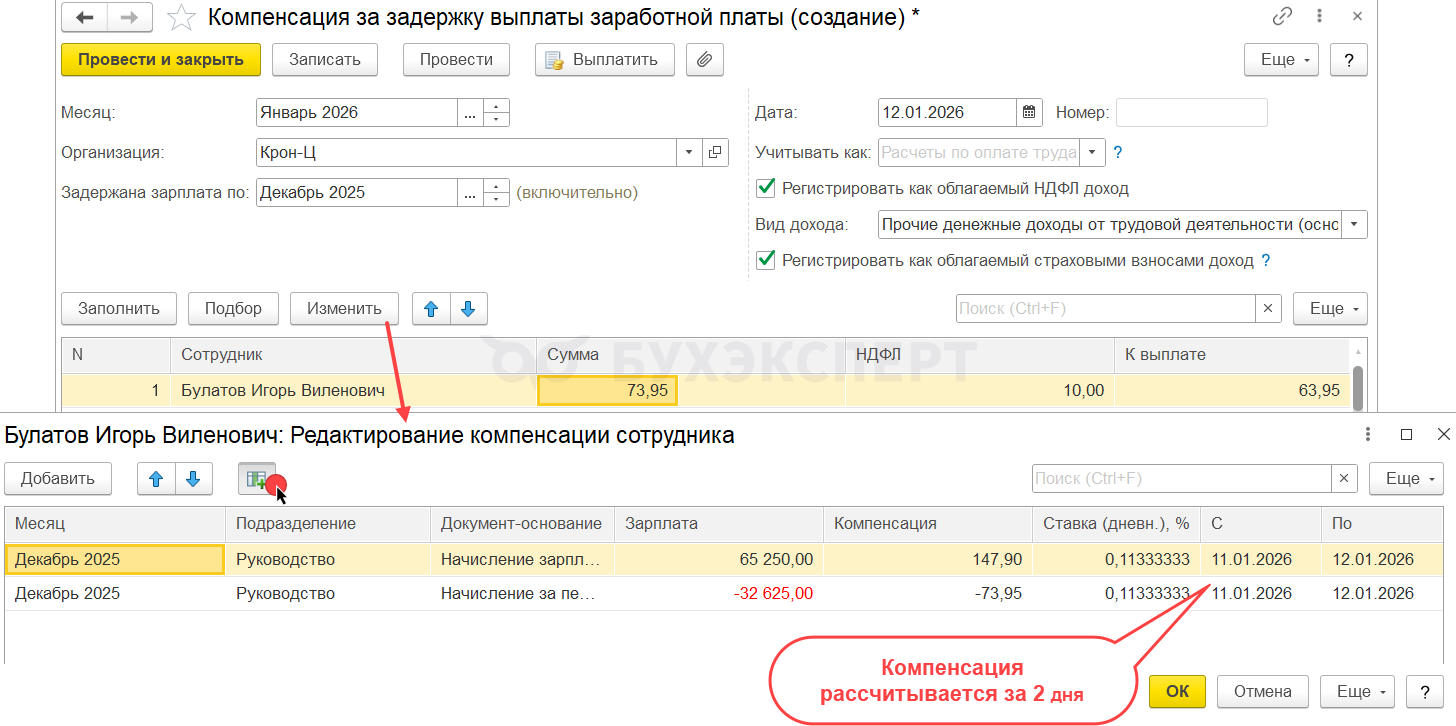Image resolution: width=1456 pixels, height=726 pixels.
Task: Open Еще menu beside the Отмена button
Action: 1359,691
